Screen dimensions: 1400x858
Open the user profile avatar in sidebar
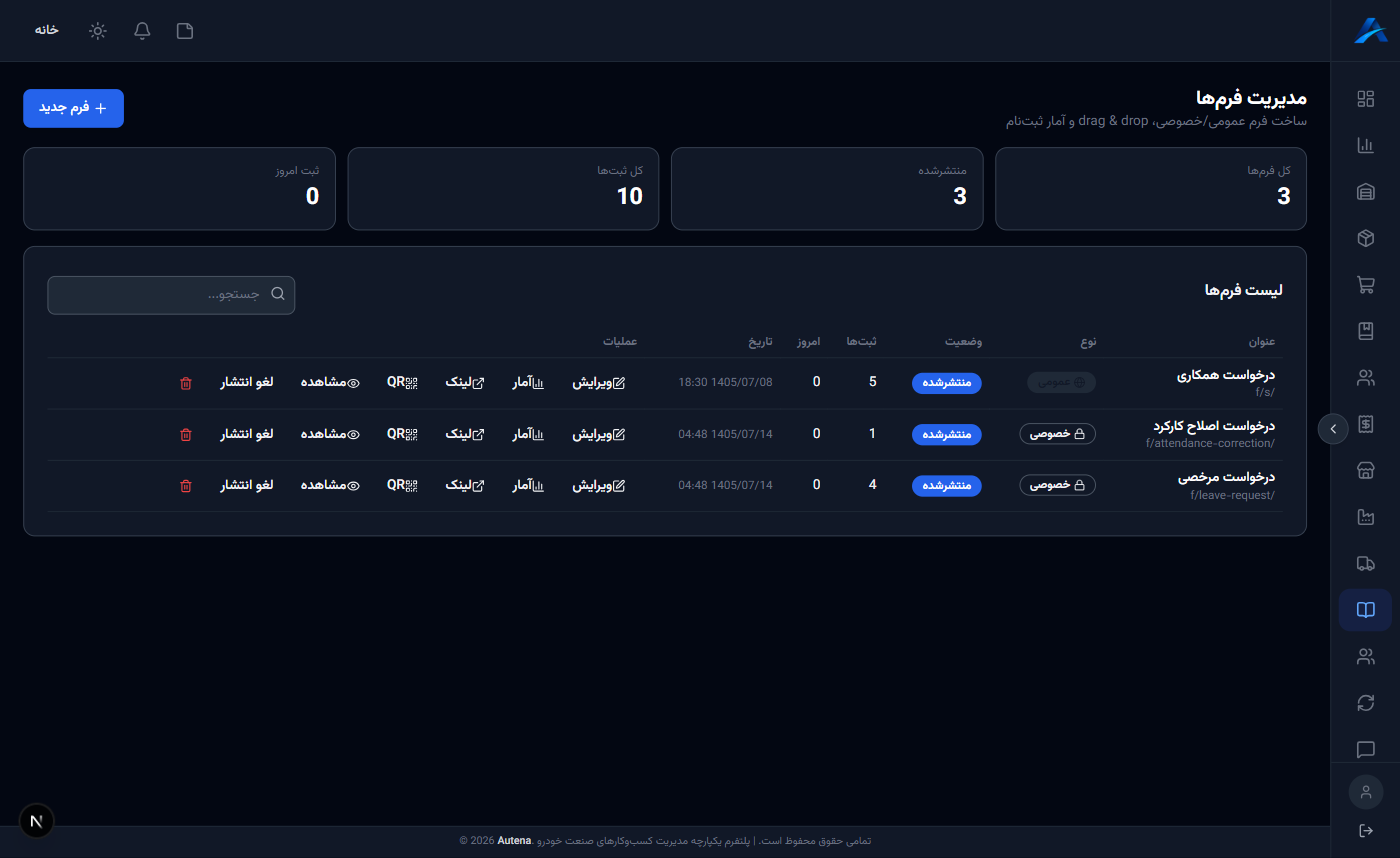pyautogui.click(x=1365, y=792)
